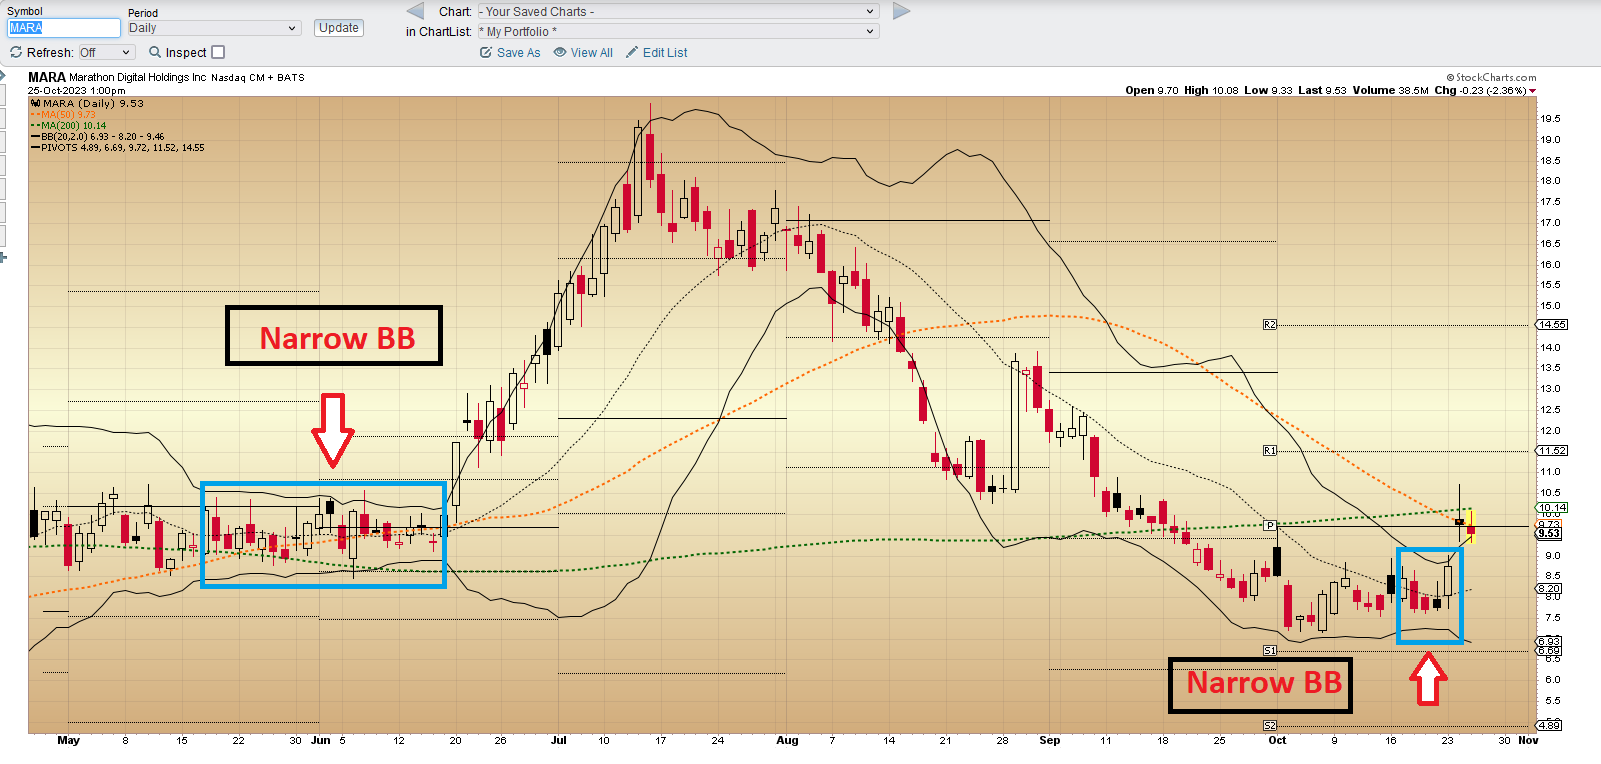Screen dimensions: 1601x764
Task: Click the Inspect magnifying glass icon
Action: (x=155, y=52)
